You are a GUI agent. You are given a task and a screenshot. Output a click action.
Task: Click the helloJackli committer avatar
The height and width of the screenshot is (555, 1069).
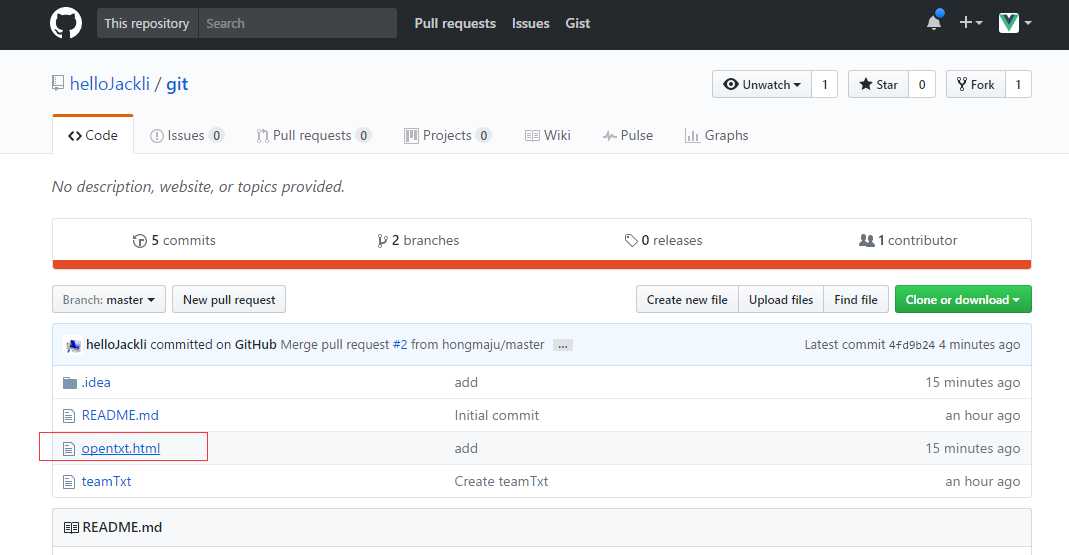click(x=73, y=345)
